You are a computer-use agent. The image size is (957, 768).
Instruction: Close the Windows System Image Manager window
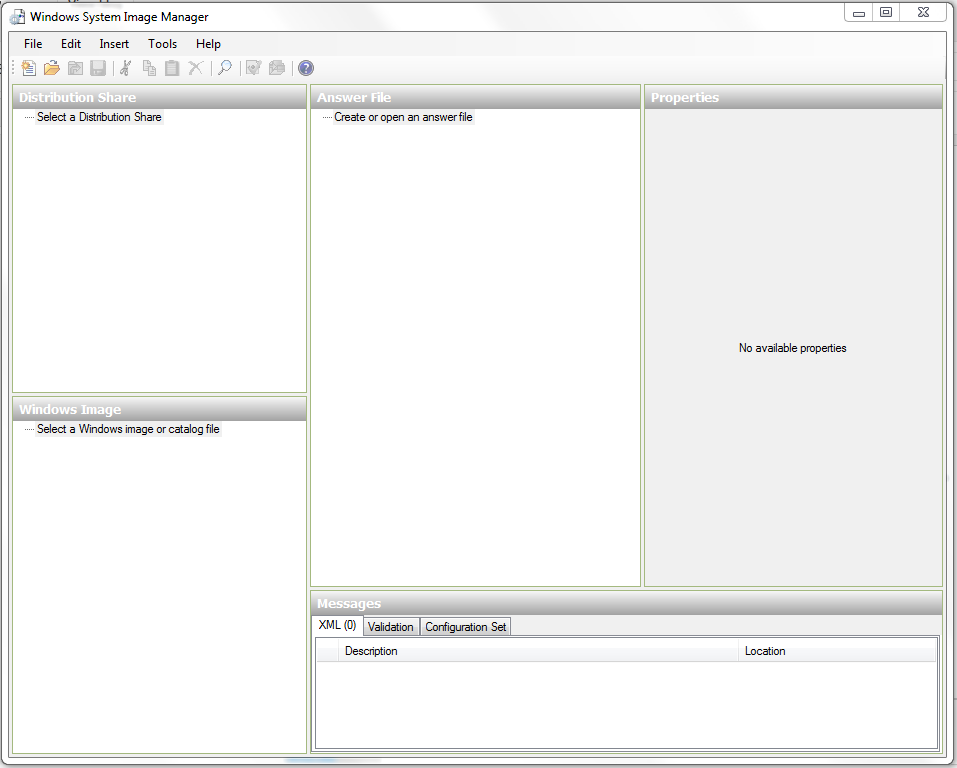point(923,13)
